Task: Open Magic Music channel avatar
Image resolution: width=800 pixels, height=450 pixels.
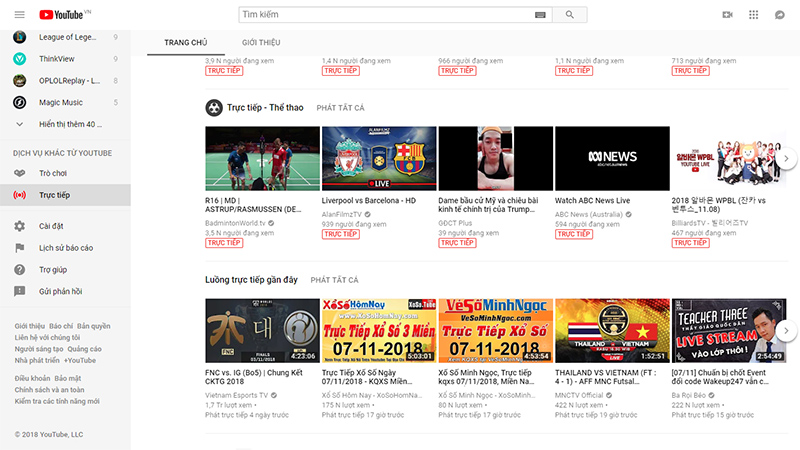Action: [x=19, y=103]
